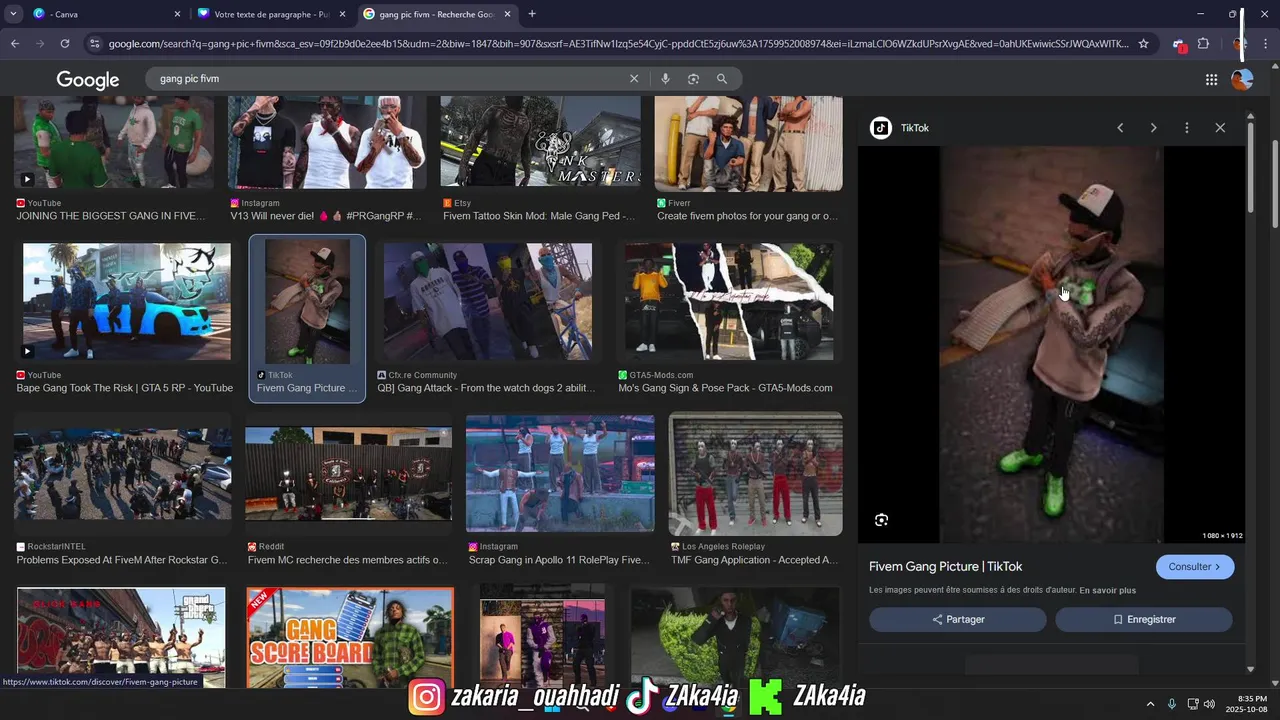Viewport: 1280px width, 720px height.
Task: Click TMF Gang Application - Accepted caption
Action: [755, 560]
